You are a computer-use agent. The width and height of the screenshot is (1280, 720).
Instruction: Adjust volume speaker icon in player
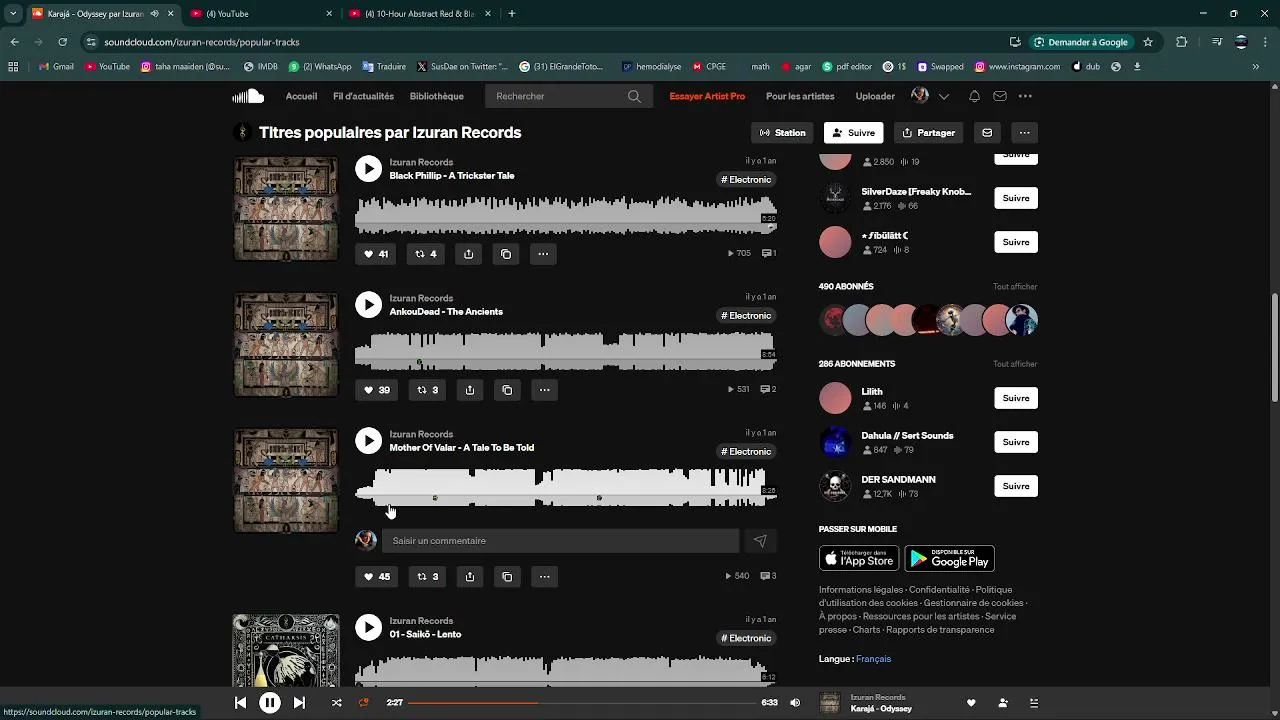(x=795, y=703)
